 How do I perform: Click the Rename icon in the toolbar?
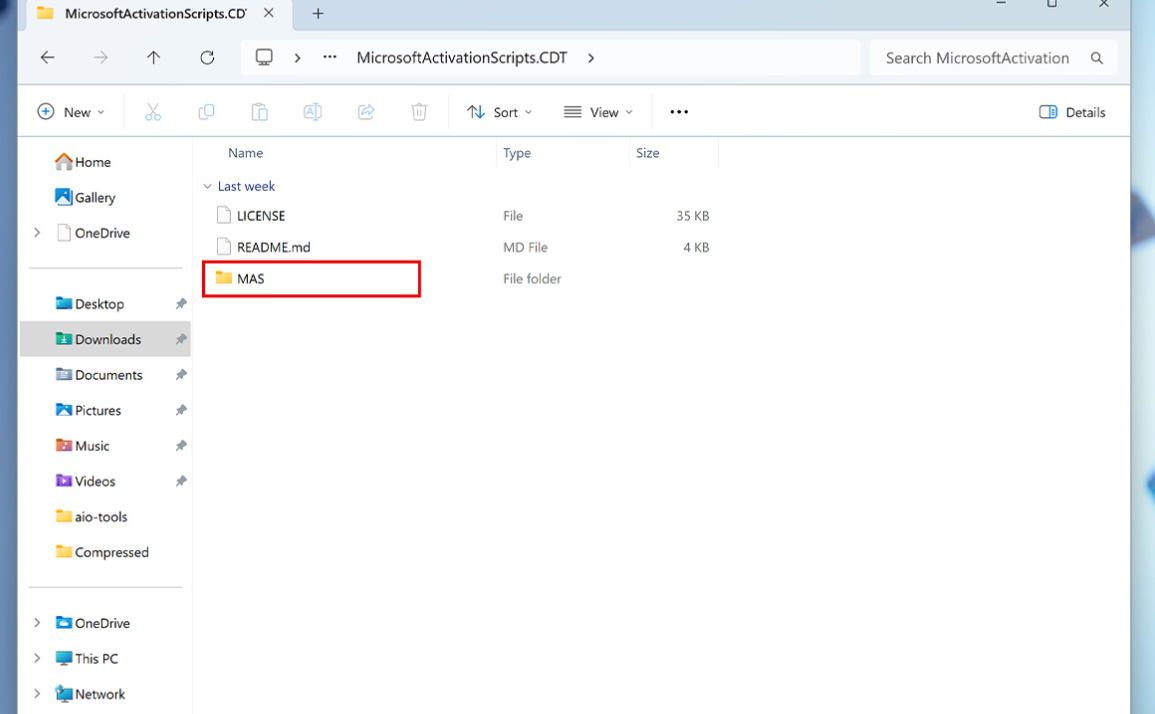click(x=312, y=111)
